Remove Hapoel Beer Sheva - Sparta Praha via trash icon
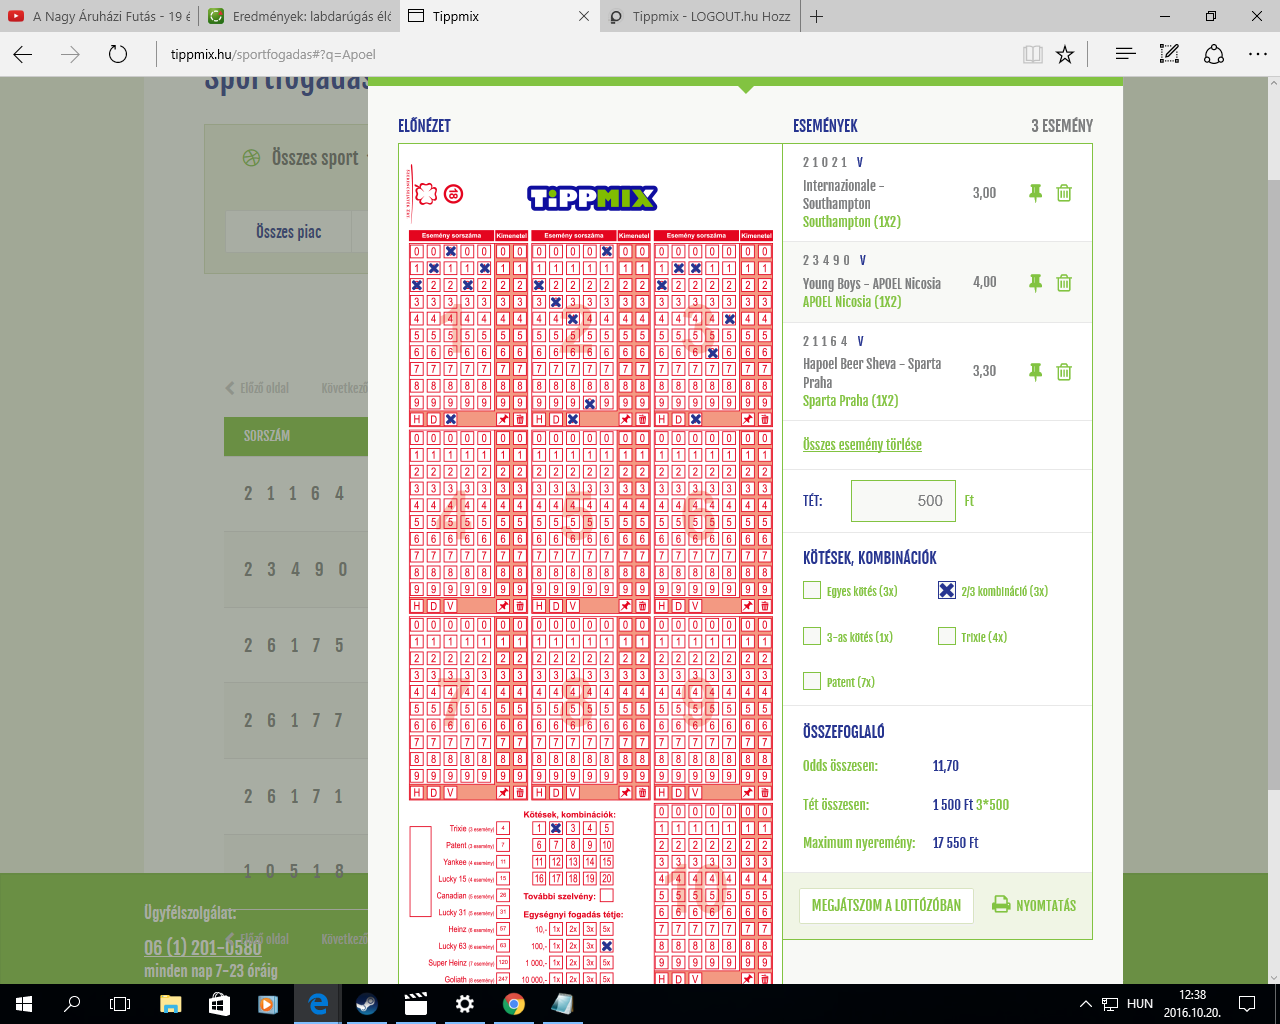This screenshot has width=1280, height=1024. [1064, 372]
